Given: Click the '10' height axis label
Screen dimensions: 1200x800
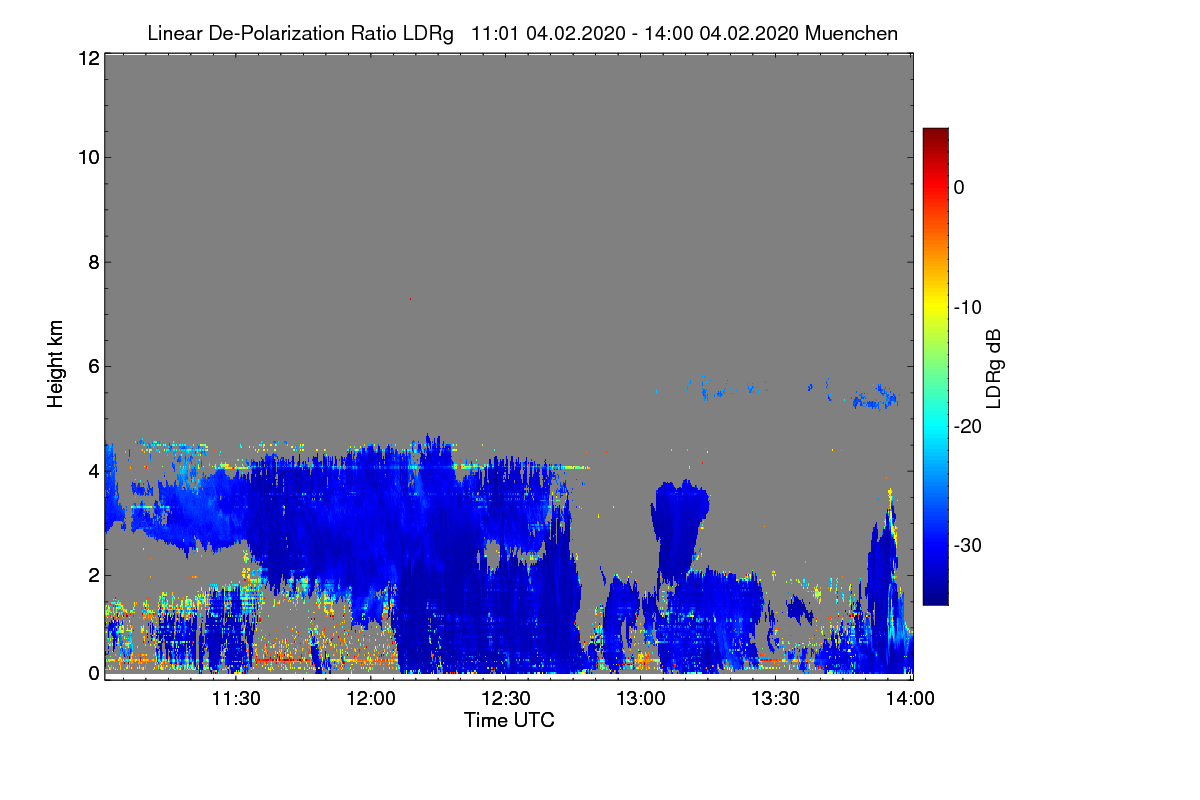Looking at the screenshot, I should click(87, 157).
